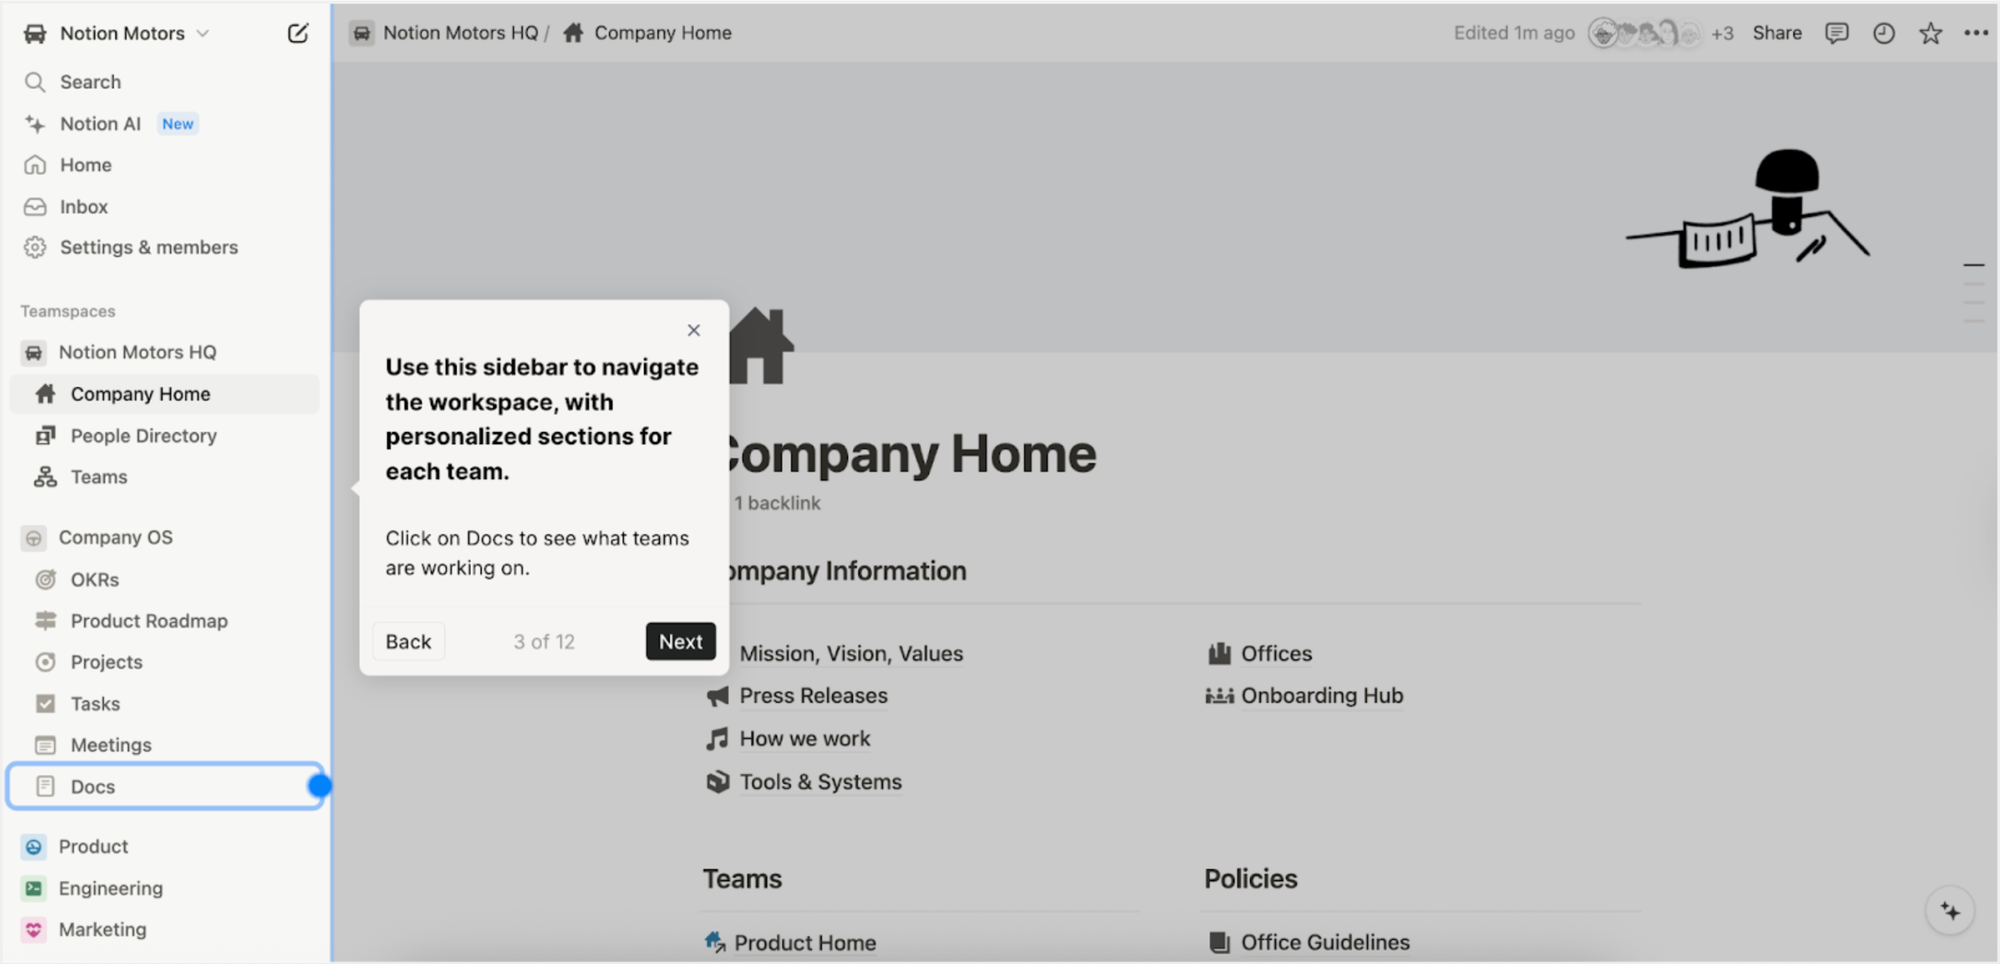Click the Policies heading
This screenshot has height=964, width=2000.
(x=1251, y=879)
